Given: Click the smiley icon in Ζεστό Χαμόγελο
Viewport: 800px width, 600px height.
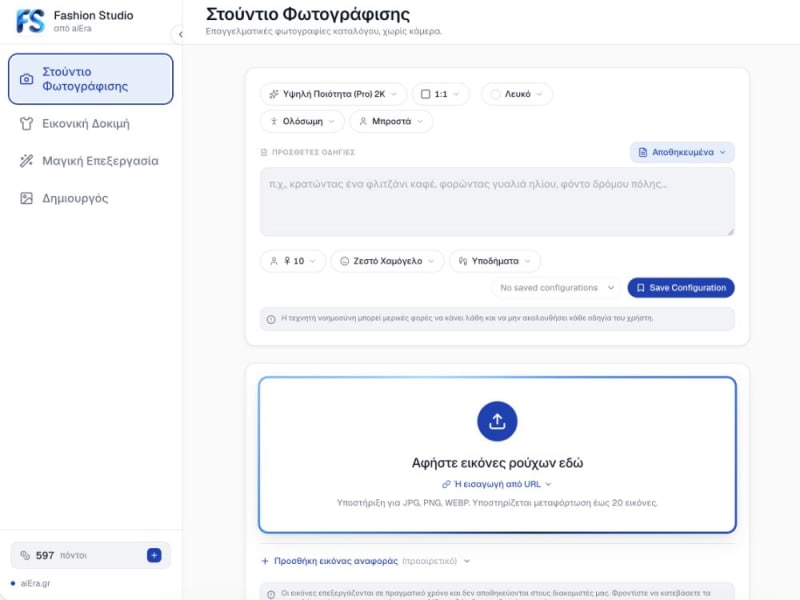Looking at the screenshot, I should tap(344, 261).
